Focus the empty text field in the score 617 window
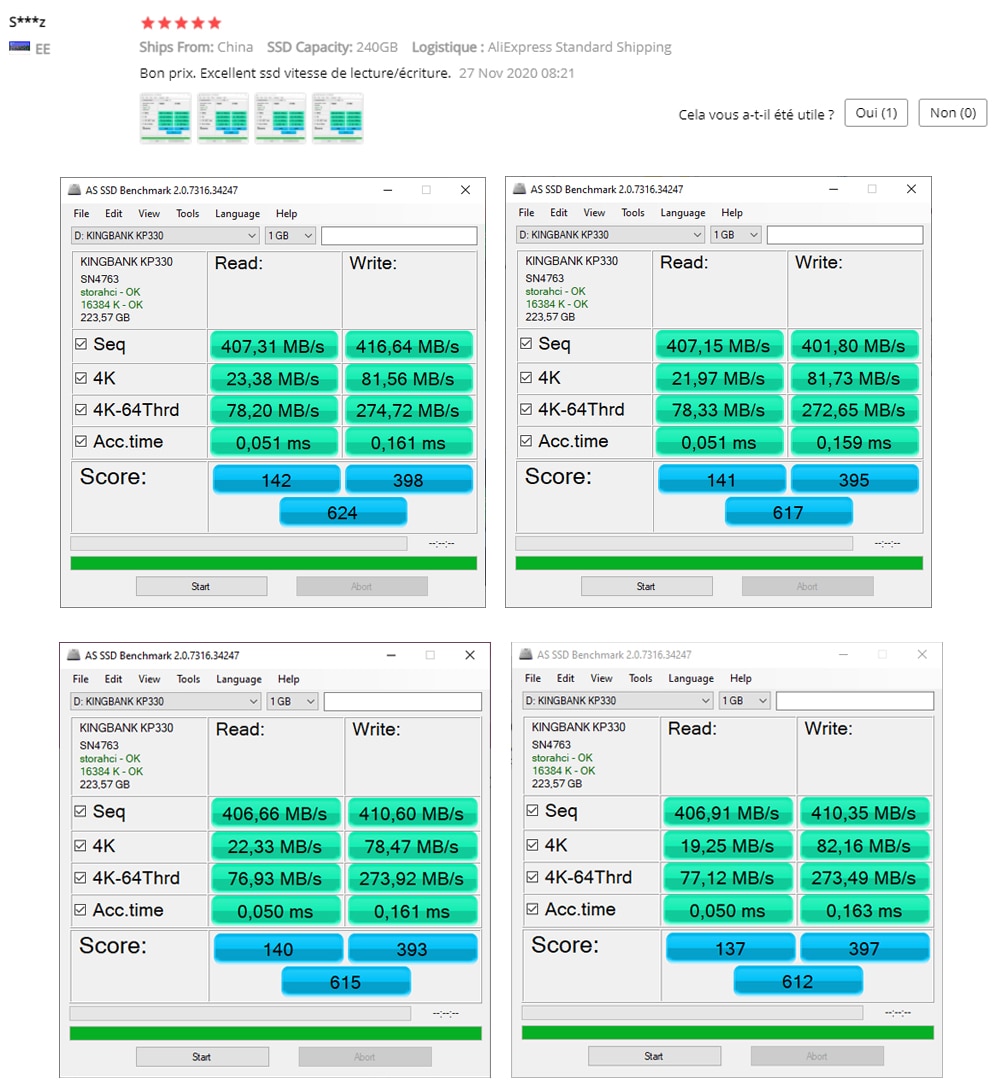 pyautogui.click(x=845, y=235)
